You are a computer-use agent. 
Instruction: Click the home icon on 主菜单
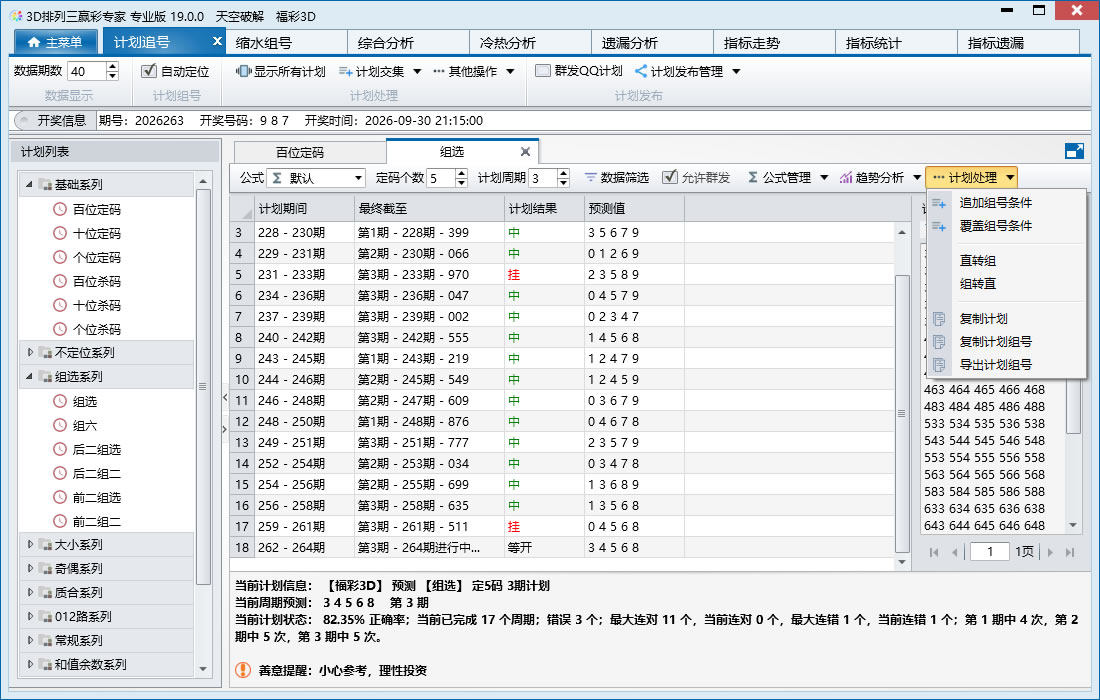[x=34, y=43]
